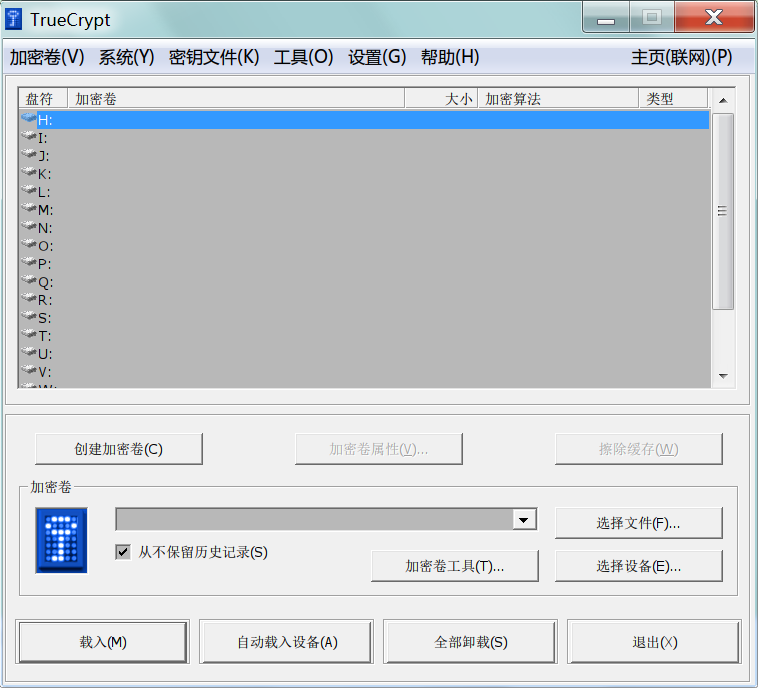Click 全部卸载(S) dismount all button
The width and height of the screenshot is (758, 688).
(x=471, y=642)
